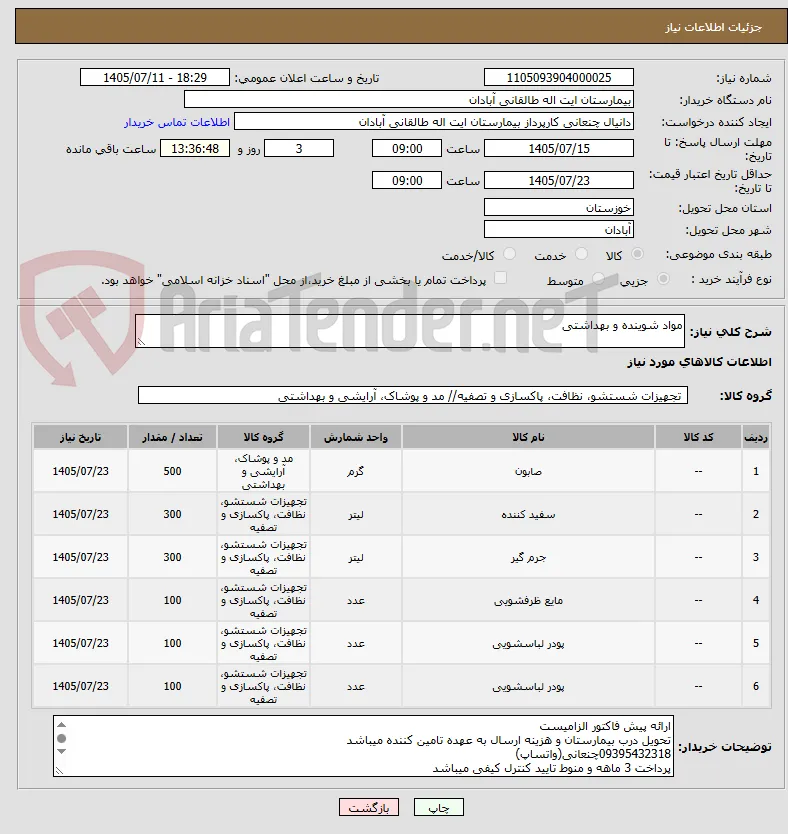Click the buyer organization name field
Image resolution: width=788 pixels, height=834 pixels.
pos(409,100)
